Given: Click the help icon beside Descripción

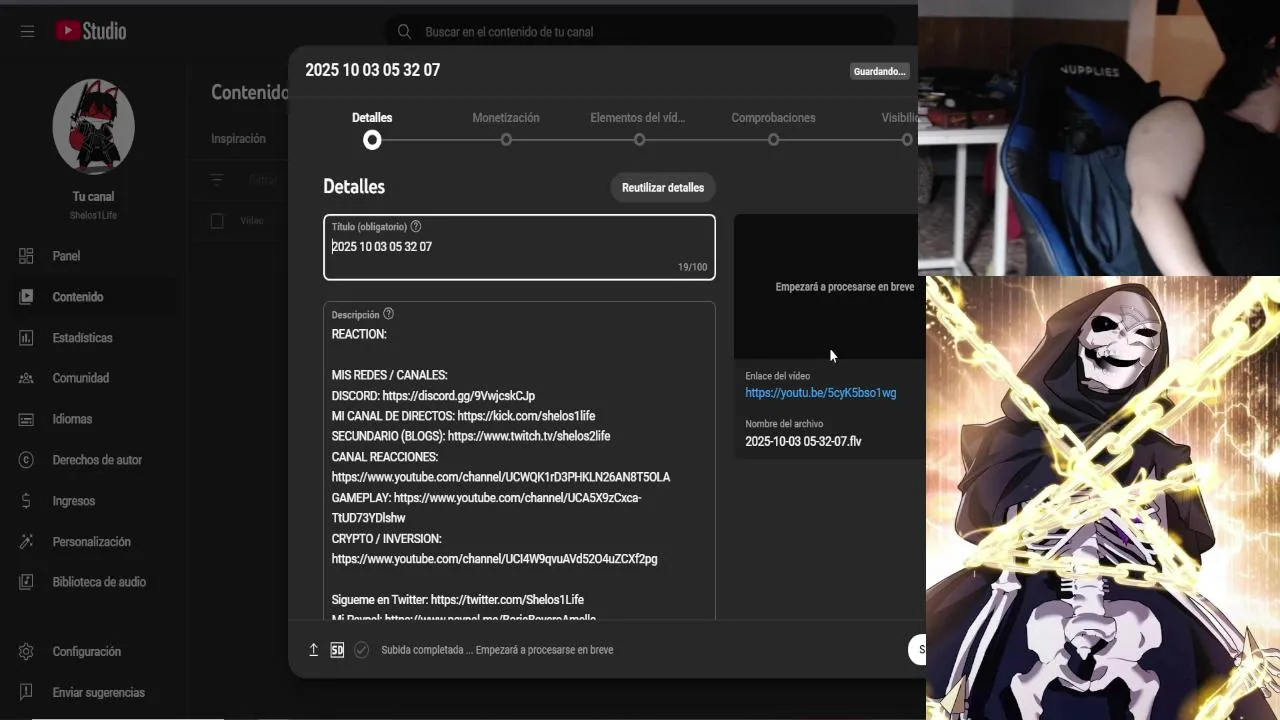Looking at the screenshot, I should coord(389,314).
